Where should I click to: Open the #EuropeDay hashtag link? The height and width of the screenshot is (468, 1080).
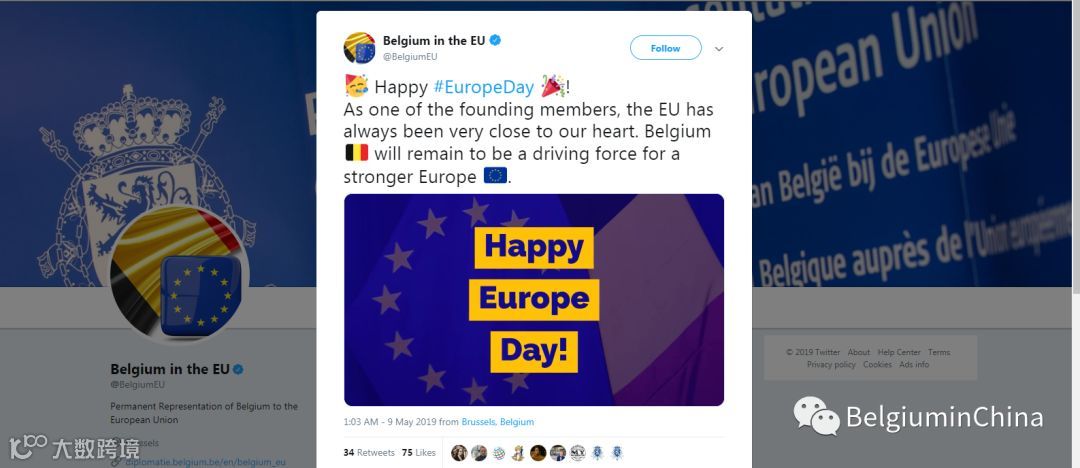click(484, 87)
